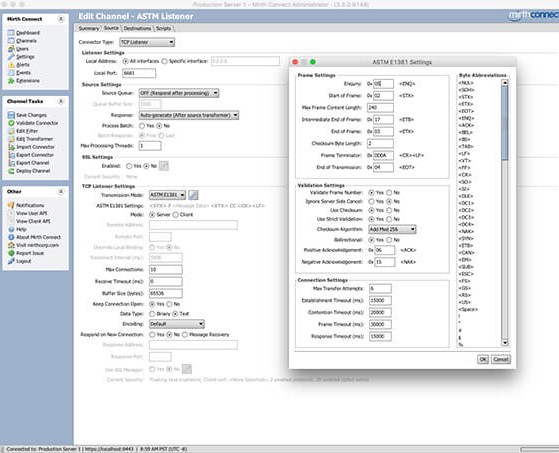559x453 pixels.
Task: Open the Alerts warning icon
Action: [x=11, y=65]
